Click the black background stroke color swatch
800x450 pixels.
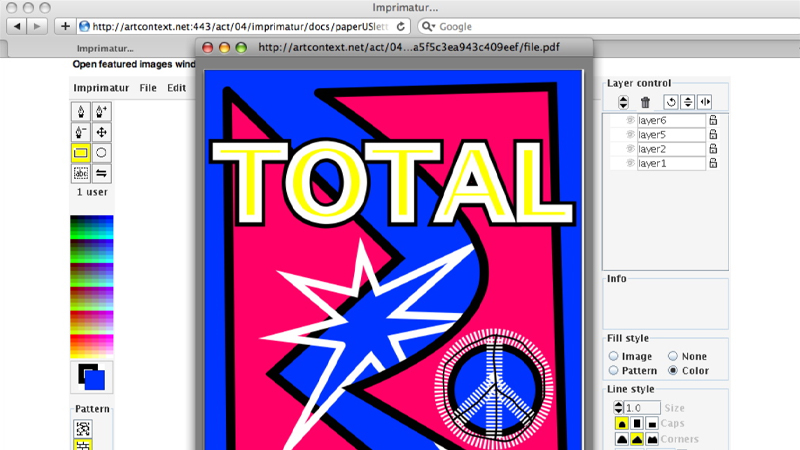(x=83, y=369)
